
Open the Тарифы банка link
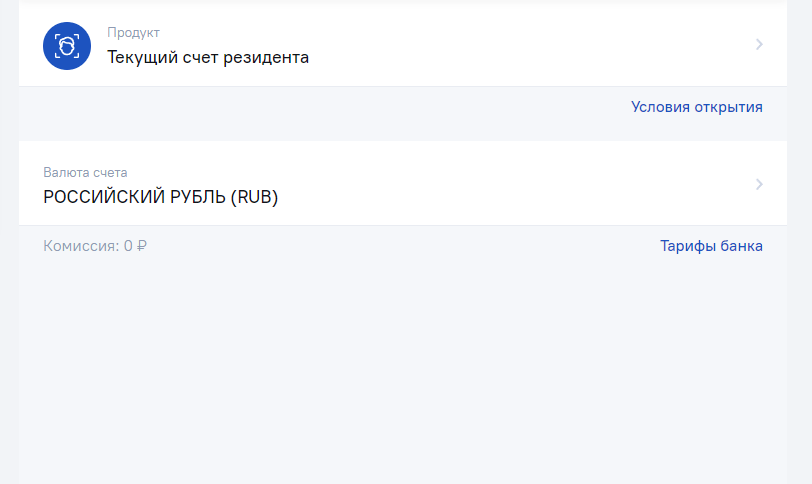click(711, 246)
